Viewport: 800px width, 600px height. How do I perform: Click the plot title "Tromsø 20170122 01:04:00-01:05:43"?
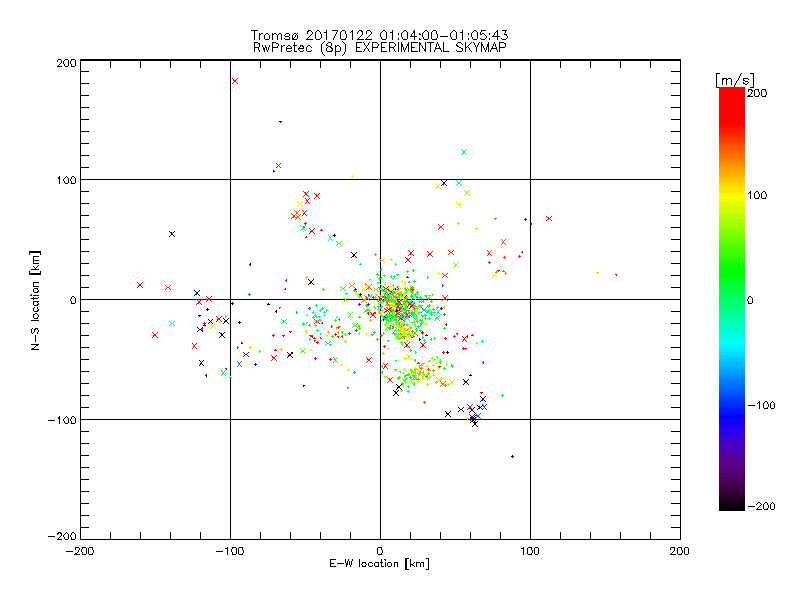pos(379,35)
